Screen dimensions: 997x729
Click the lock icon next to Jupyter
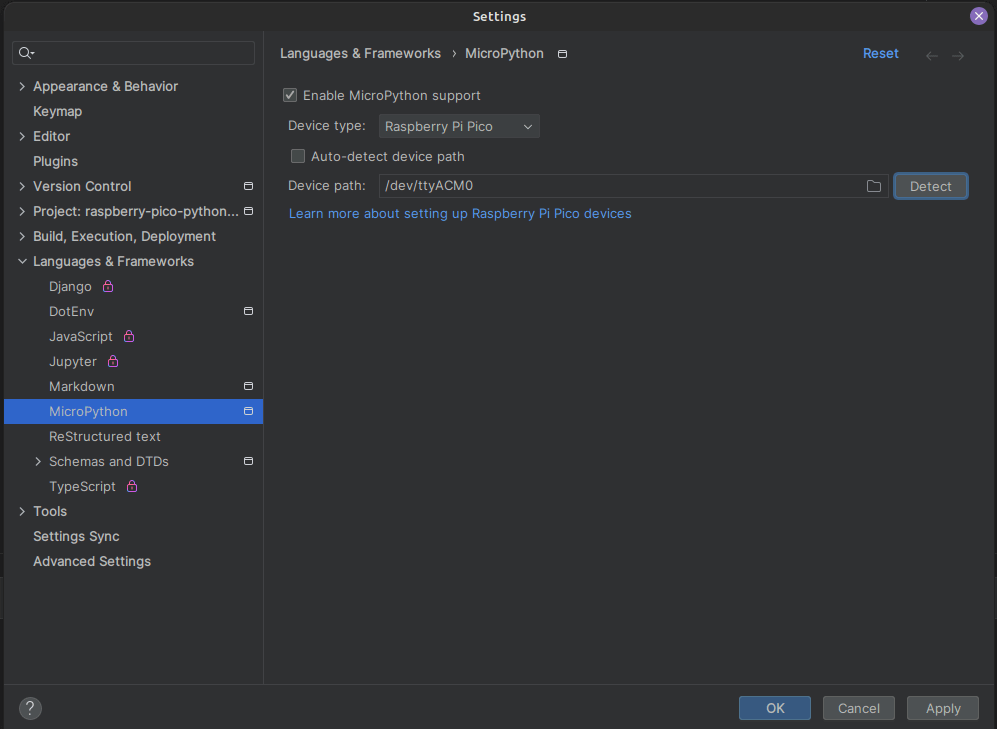(113, 361)
